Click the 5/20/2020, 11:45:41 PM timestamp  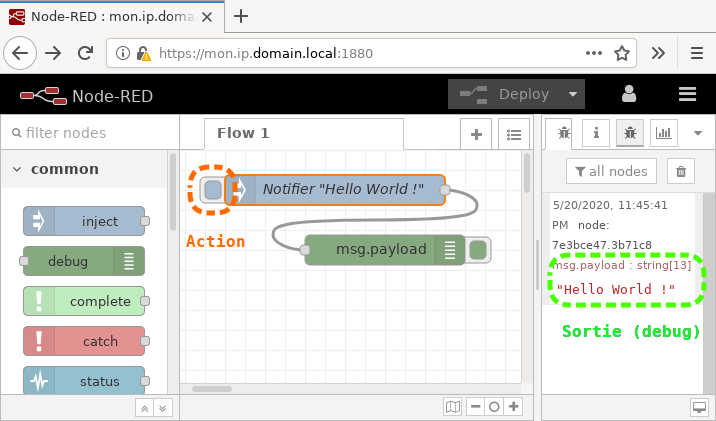coord(610,215)
